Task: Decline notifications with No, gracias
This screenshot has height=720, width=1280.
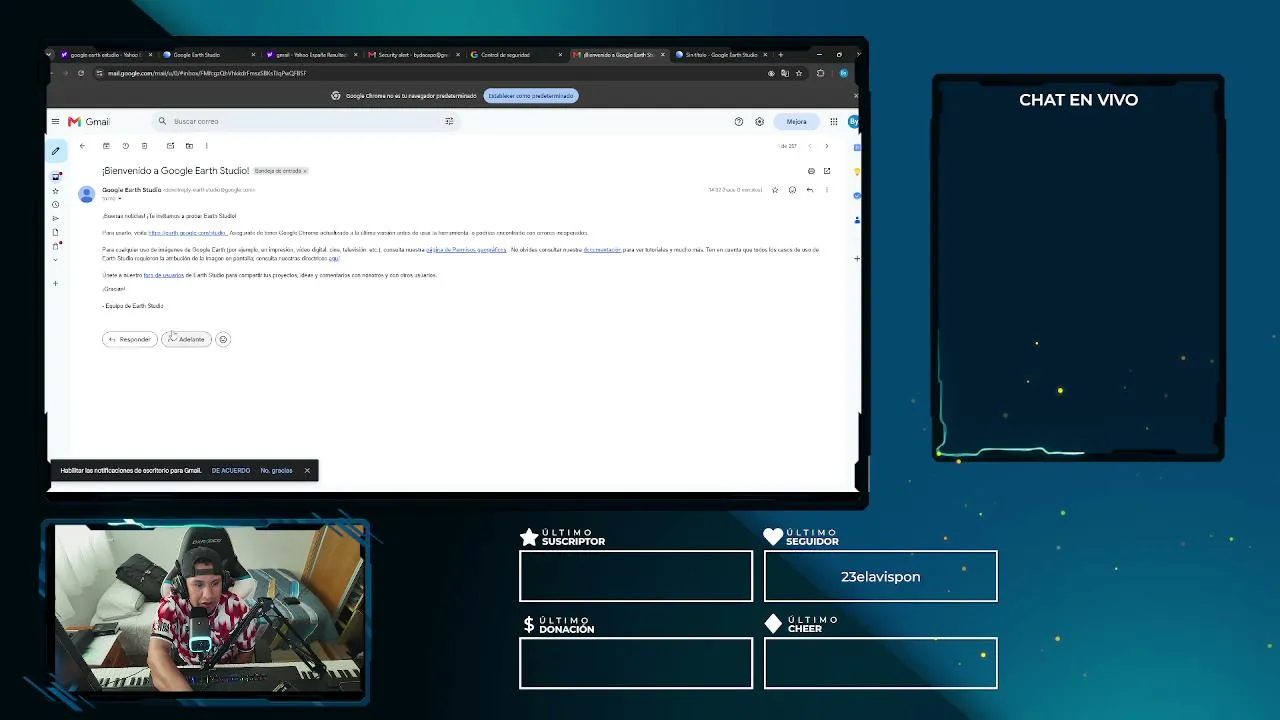Action: tap(276, 470)
